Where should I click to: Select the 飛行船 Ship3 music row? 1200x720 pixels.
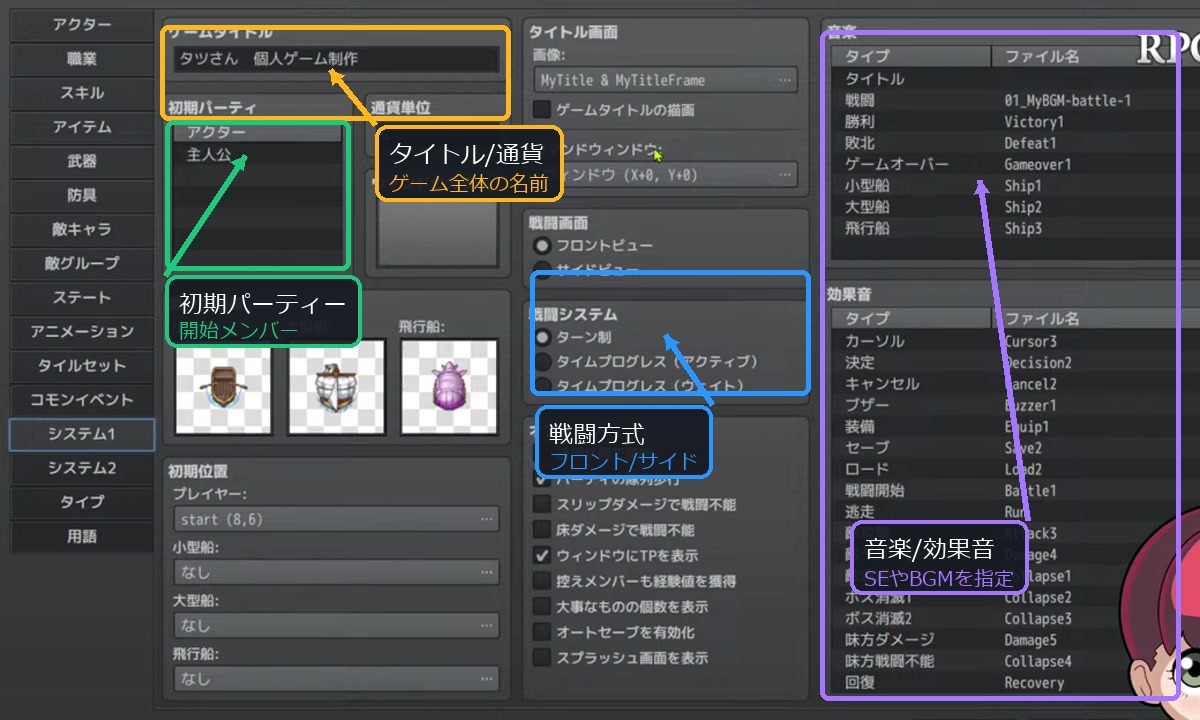pos(1015,228)
